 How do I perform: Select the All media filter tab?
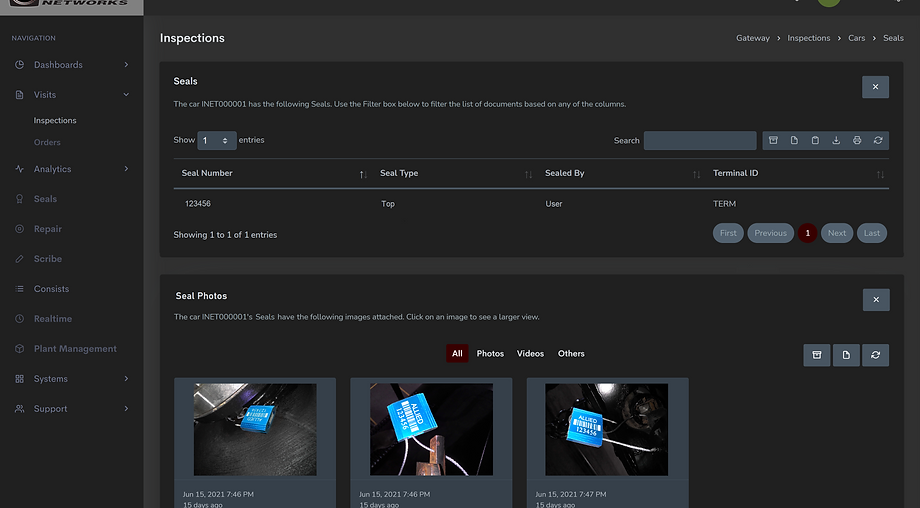click(457, 354)
